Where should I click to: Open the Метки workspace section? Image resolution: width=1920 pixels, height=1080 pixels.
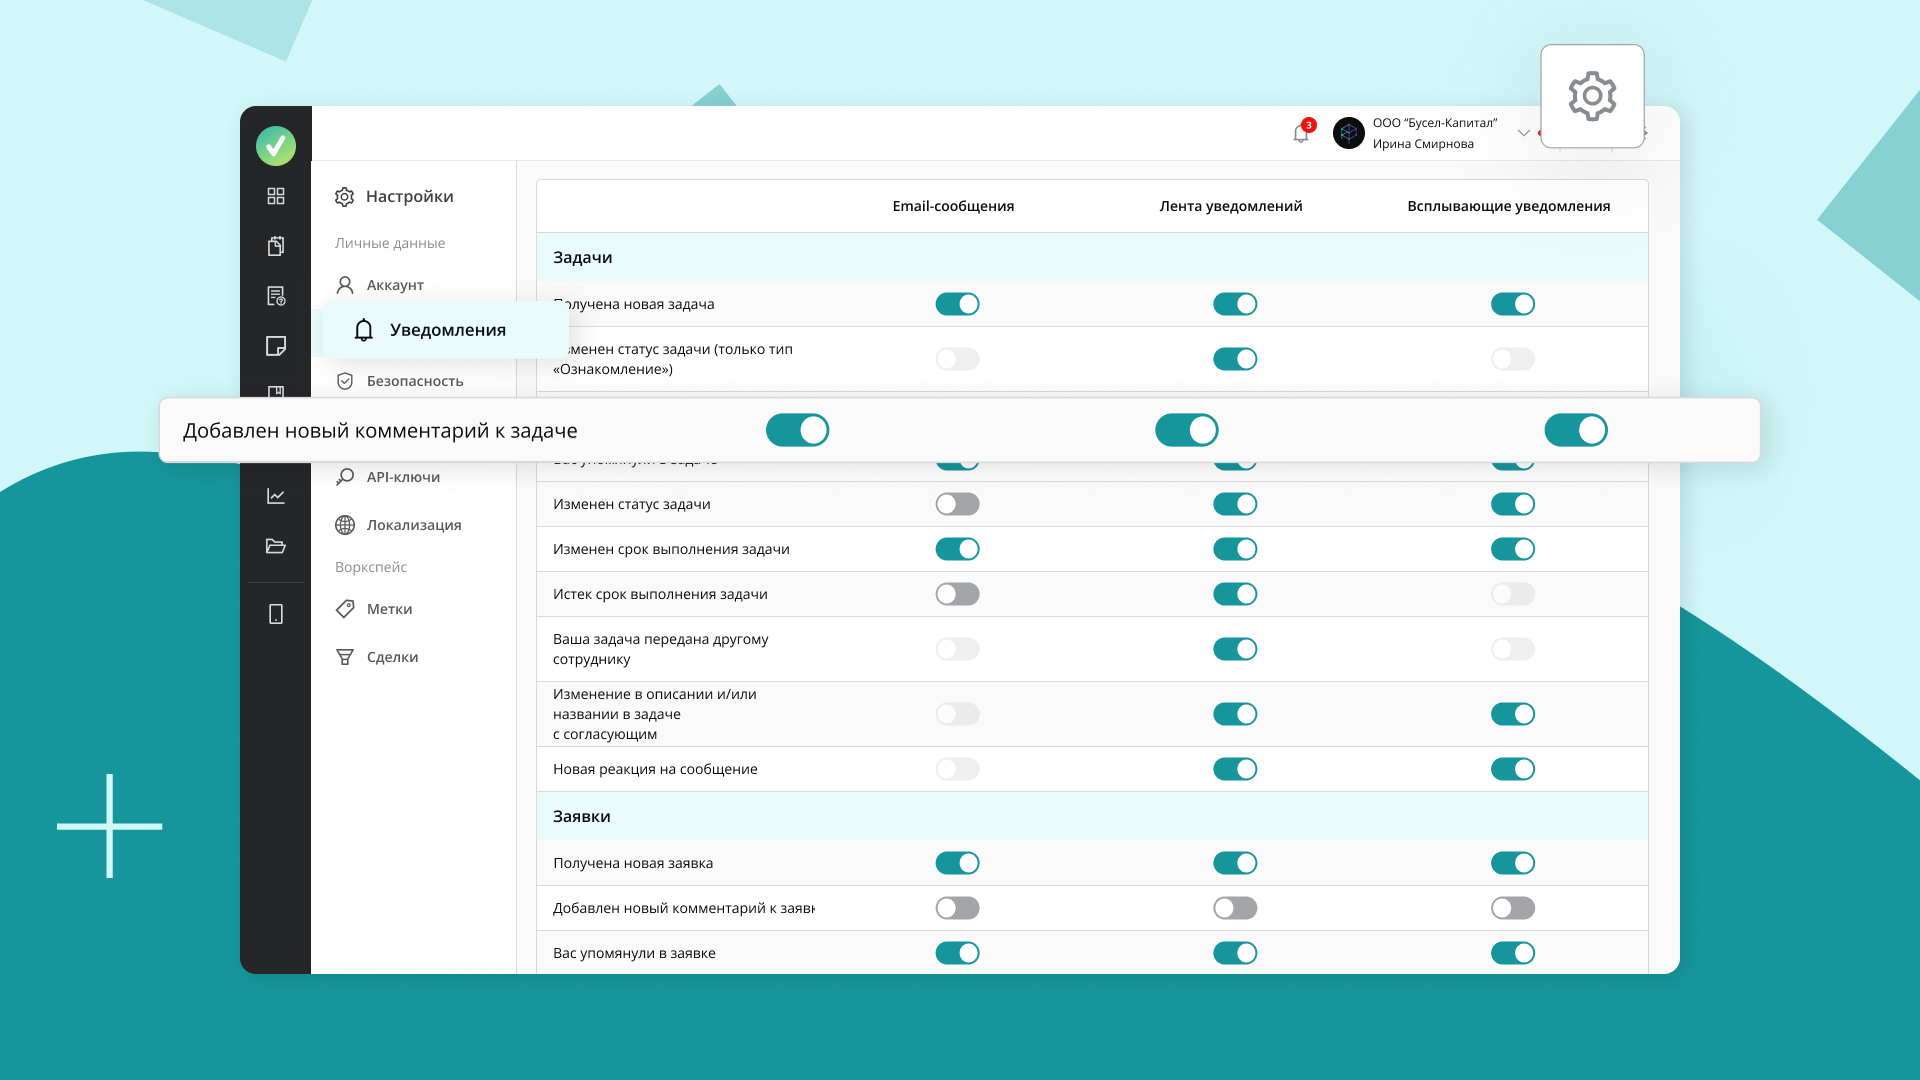click(x=388, y=609)
